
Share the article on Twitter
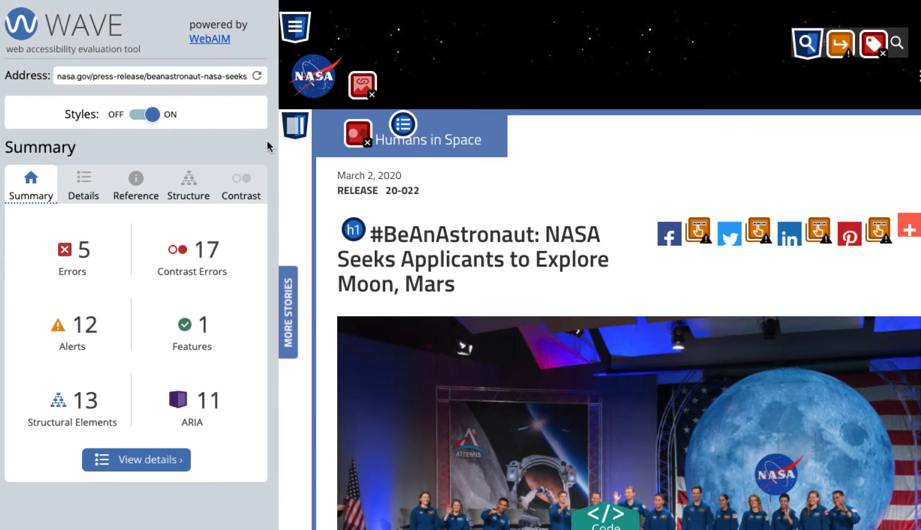click(729, 236)
